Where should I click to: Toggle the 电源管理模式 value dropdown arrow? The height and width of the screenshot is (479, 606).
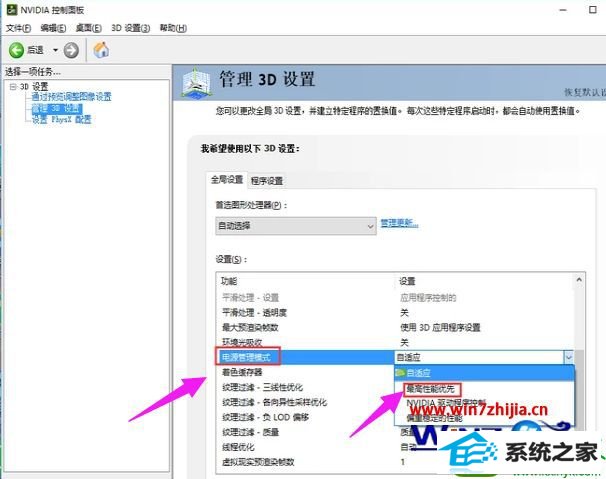point(569,357)
